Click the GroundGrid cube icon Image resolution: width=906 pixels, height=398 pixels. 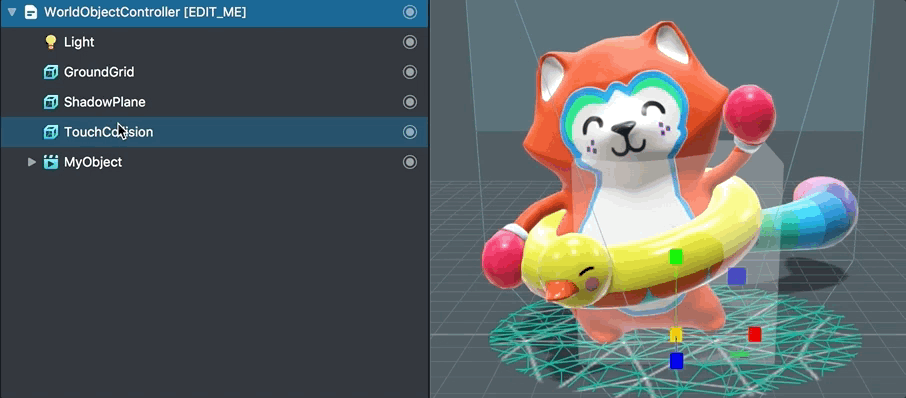(51, 72)
